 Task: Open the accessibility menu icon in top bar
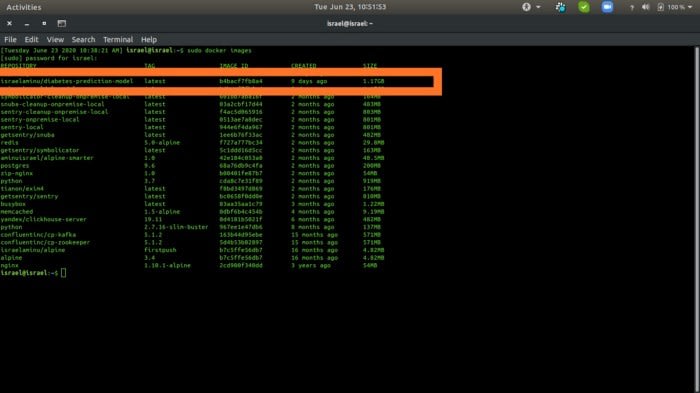pos(526,7)
